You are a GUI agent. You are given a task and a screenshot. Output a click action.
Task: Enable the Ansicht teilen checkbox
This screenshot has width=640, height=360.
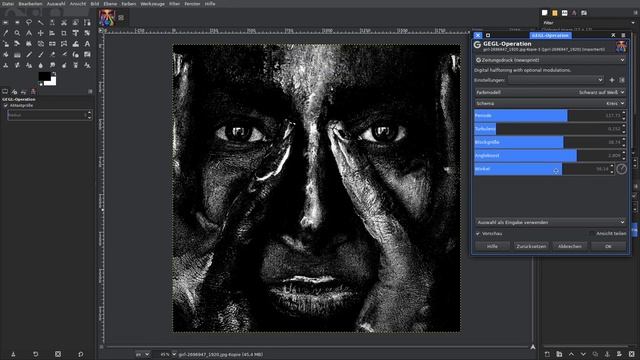click(x=591, y=233)
